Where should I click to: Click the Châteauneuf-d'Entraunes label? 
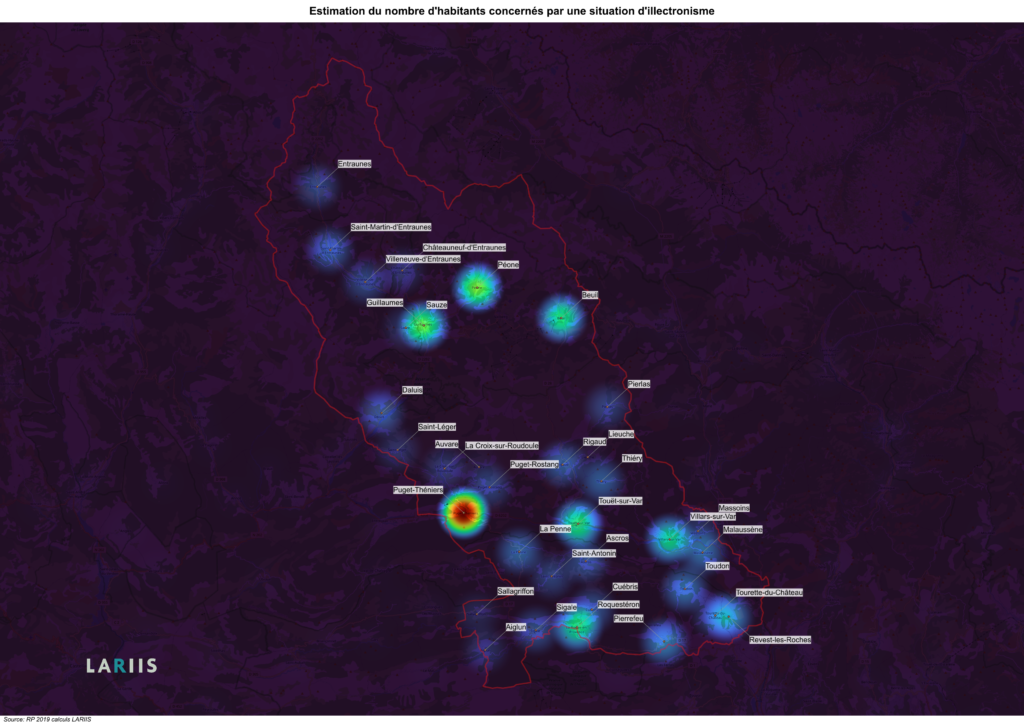click(464, 247)
